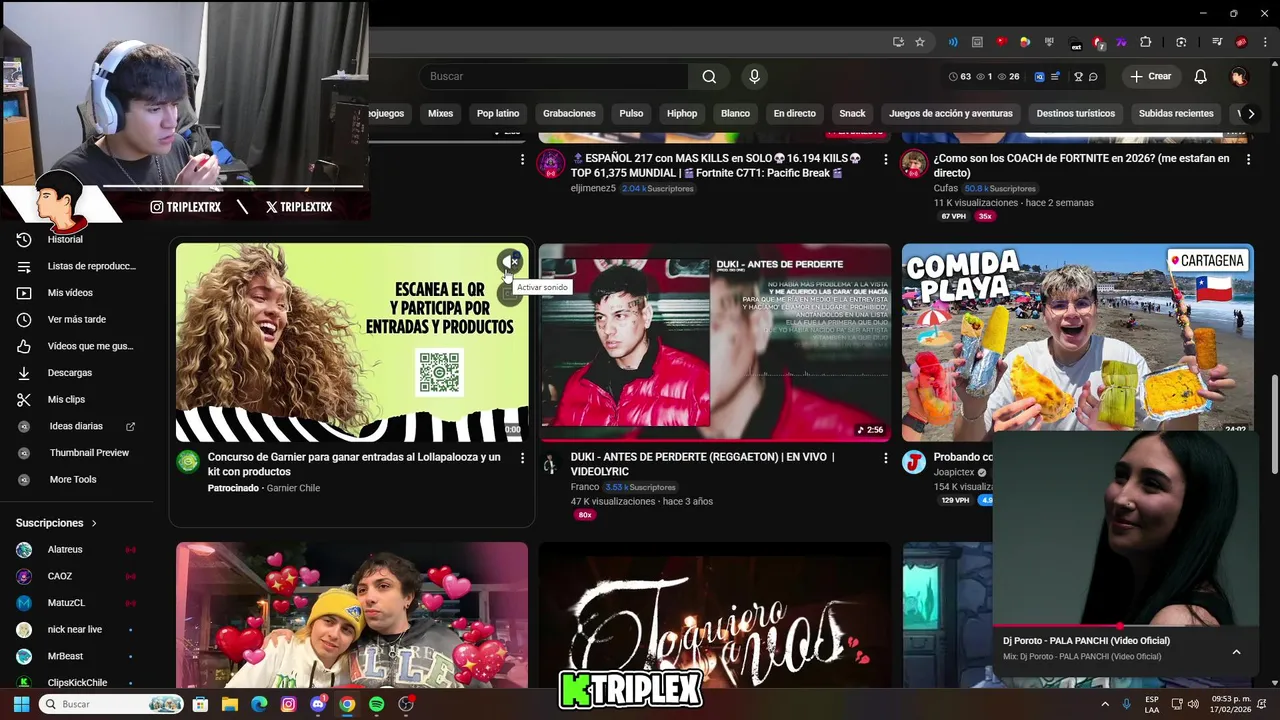Viewport: 1280px width, 720px height.
Task: Click the install app icon in address bar
Action: tap(898, 42)
